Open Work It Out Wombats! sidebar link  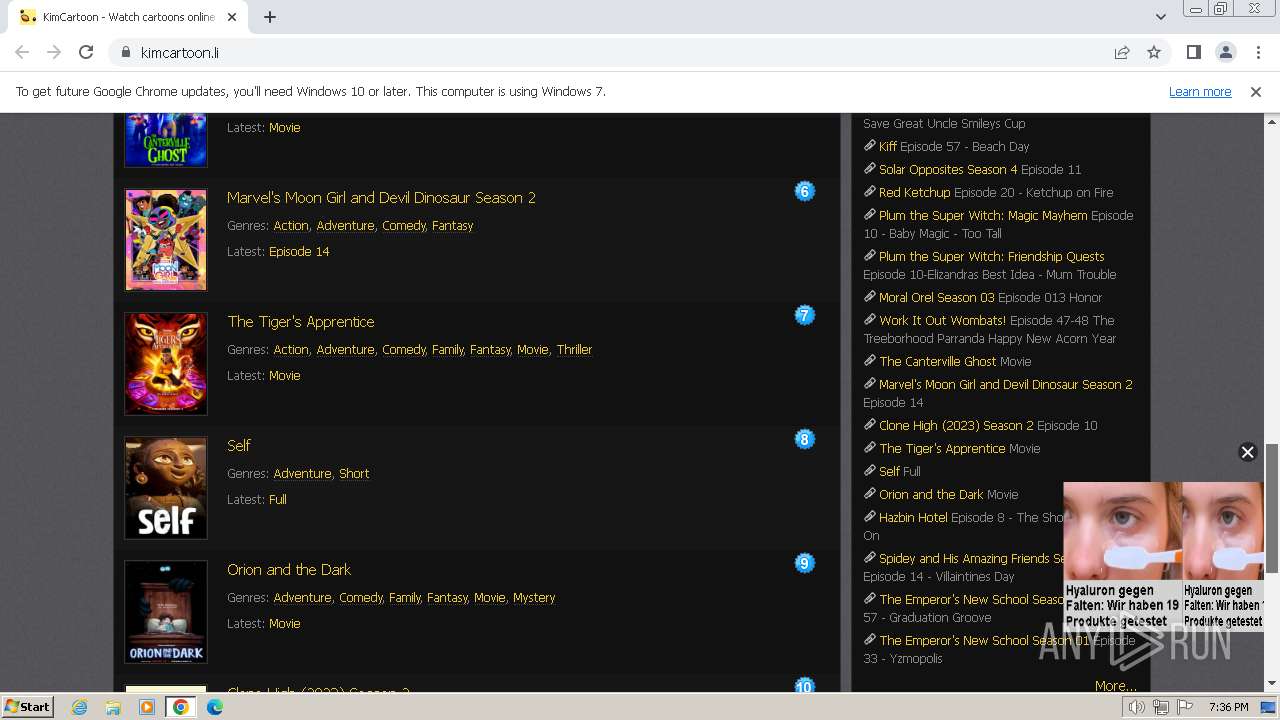942,320
